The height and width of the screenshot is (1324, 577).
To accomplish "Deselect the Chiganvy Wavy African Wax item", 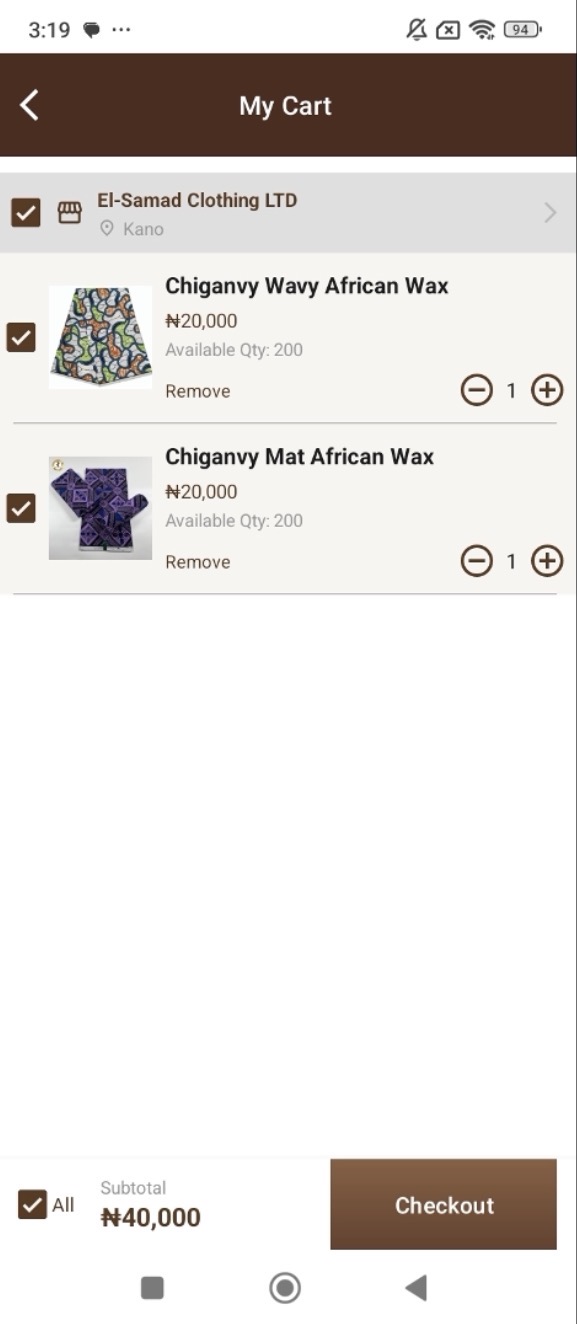I will (x=21, y=337).
